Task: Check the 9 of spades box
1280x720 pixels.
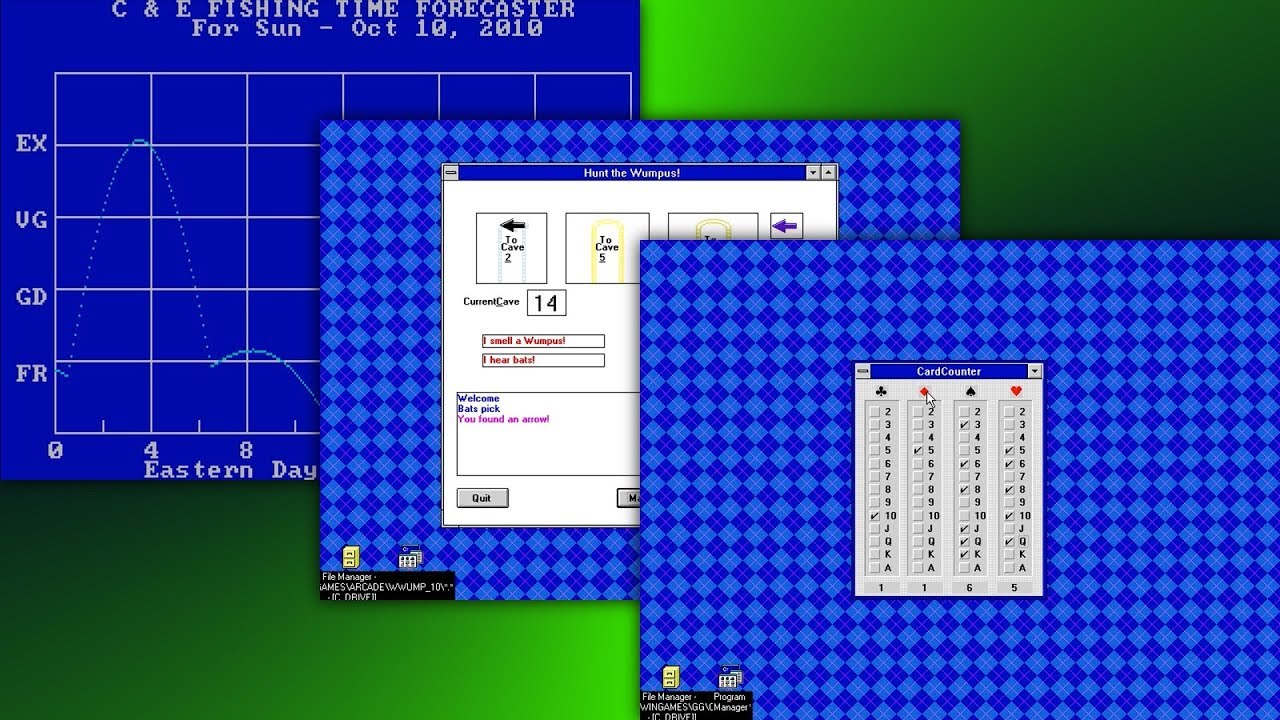Action: coord(964,503)
